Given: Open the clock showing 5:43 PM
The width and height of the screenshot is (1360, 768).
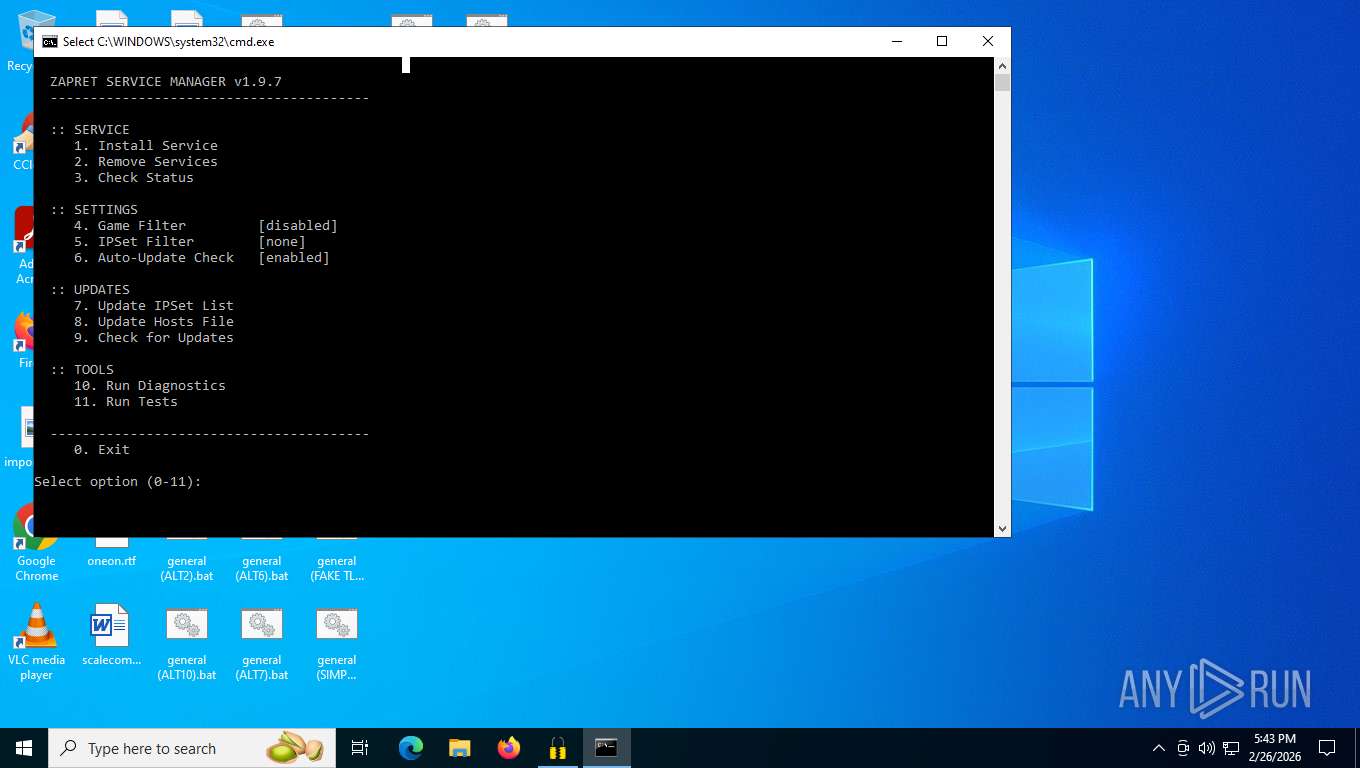Looking at the screenshot, I should pyautogui.click(x=1273, y=748).
